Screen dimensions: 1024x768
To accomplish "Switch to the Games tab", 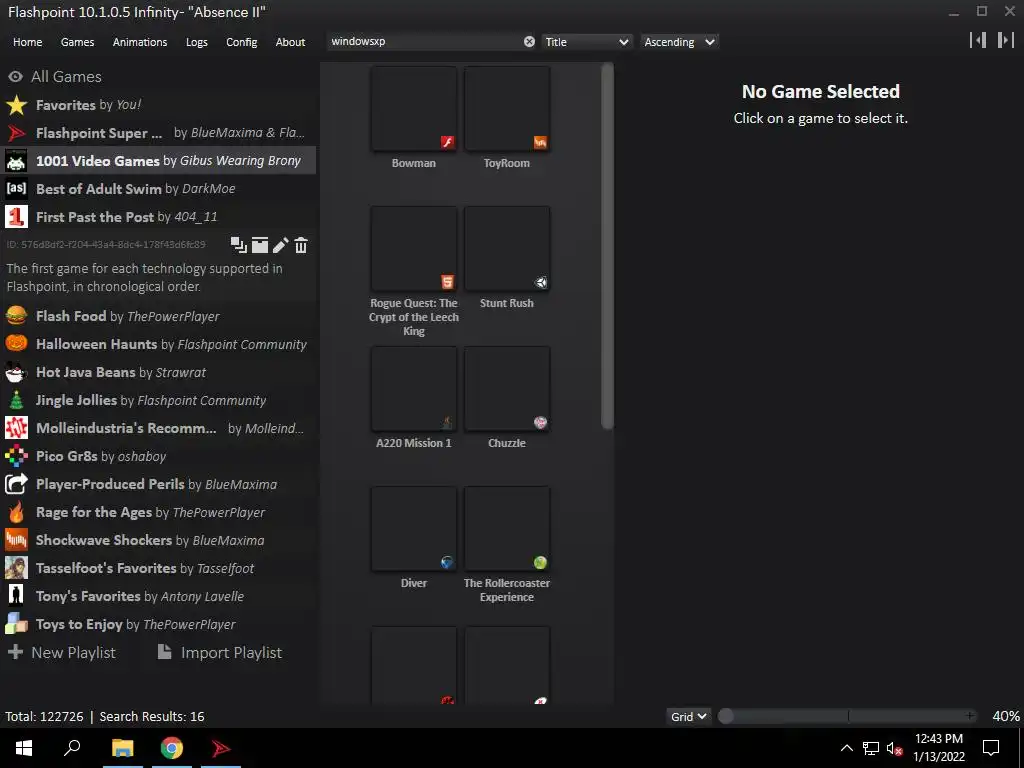I will [x=78, y=42].
